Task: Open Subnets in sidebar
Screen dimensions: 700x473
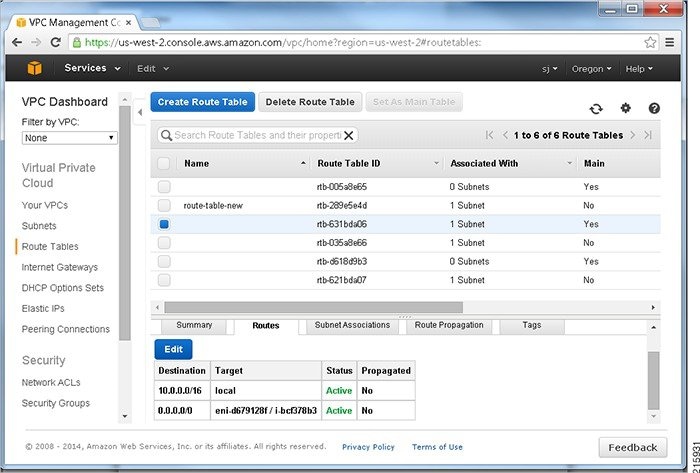Action: tap(39, 226)
